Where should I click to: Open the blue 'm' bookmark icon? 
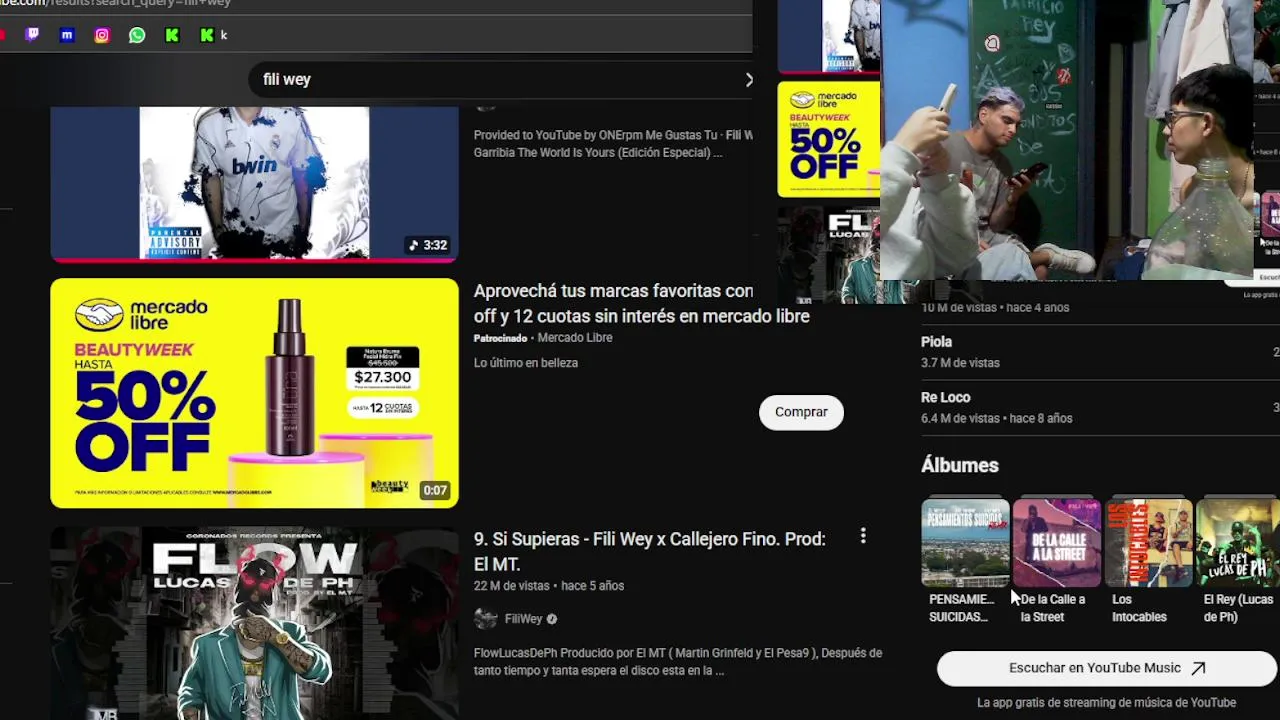[x=67, y=35]
